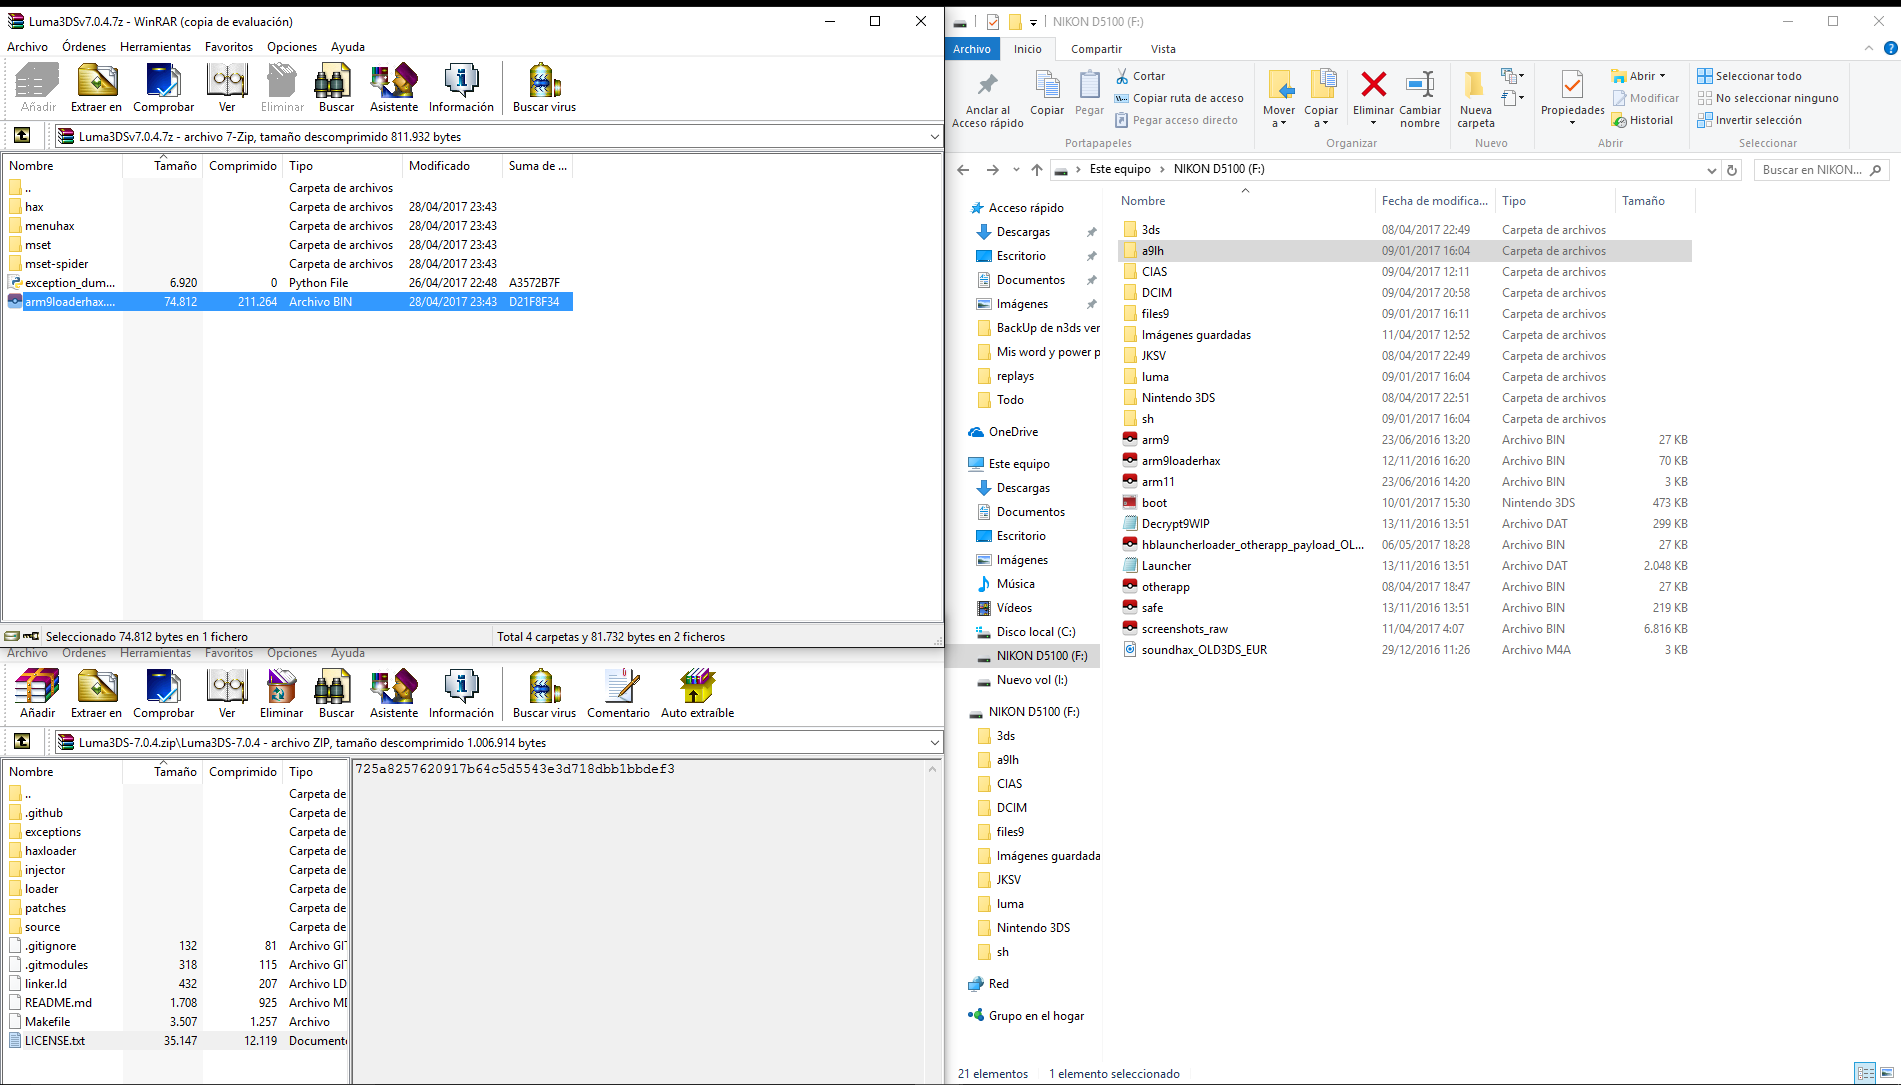Viewport: 1901px width, 1085px height.
Task: Expand bottom WinRAR archive path dropdown
Action: coord(934,743)
